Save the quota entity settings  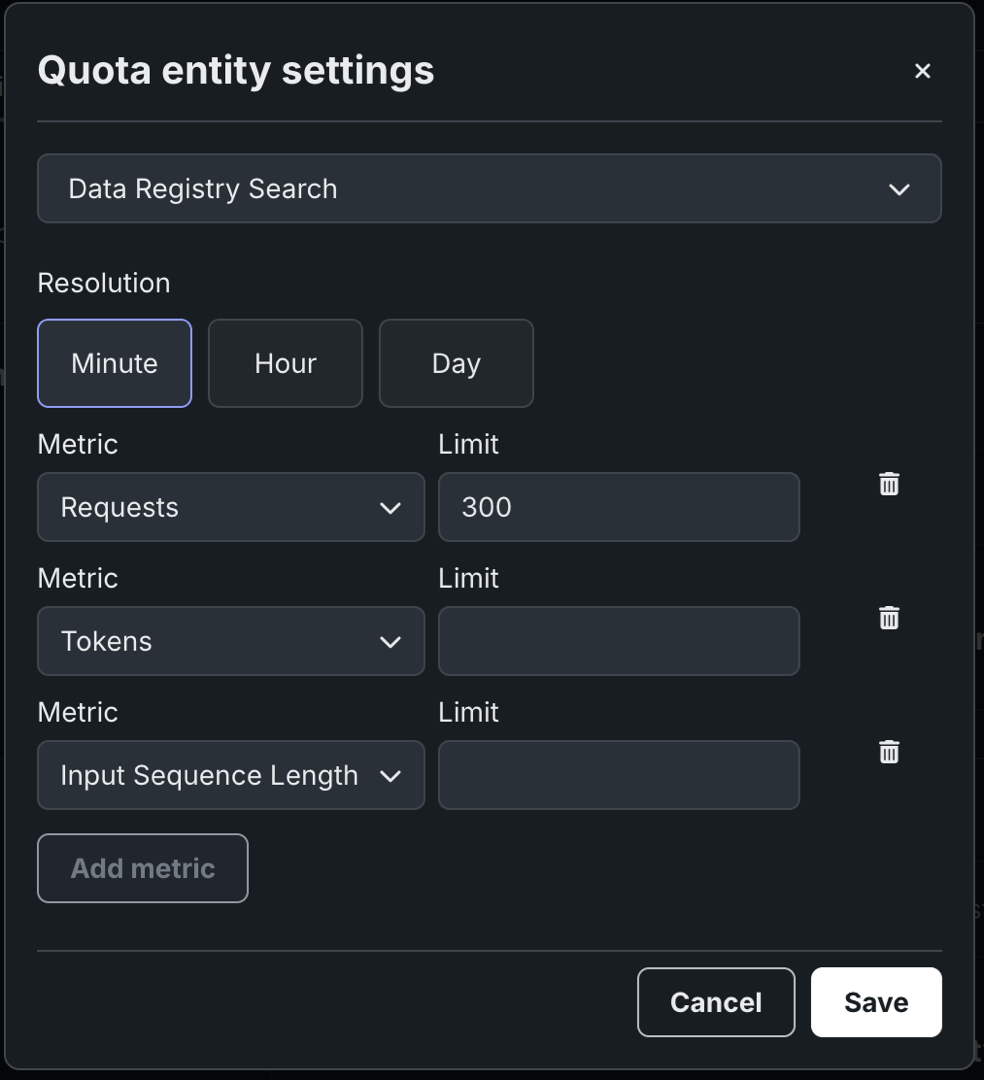pos(876,1002)
